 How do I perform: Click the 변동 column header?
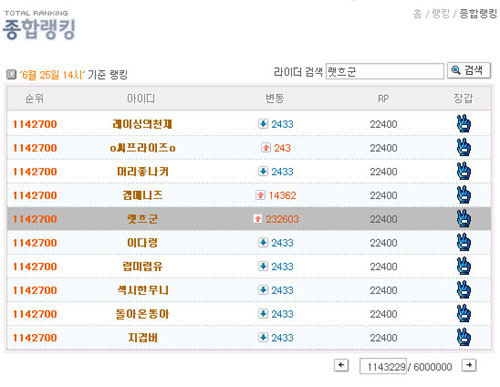[274, 98]
